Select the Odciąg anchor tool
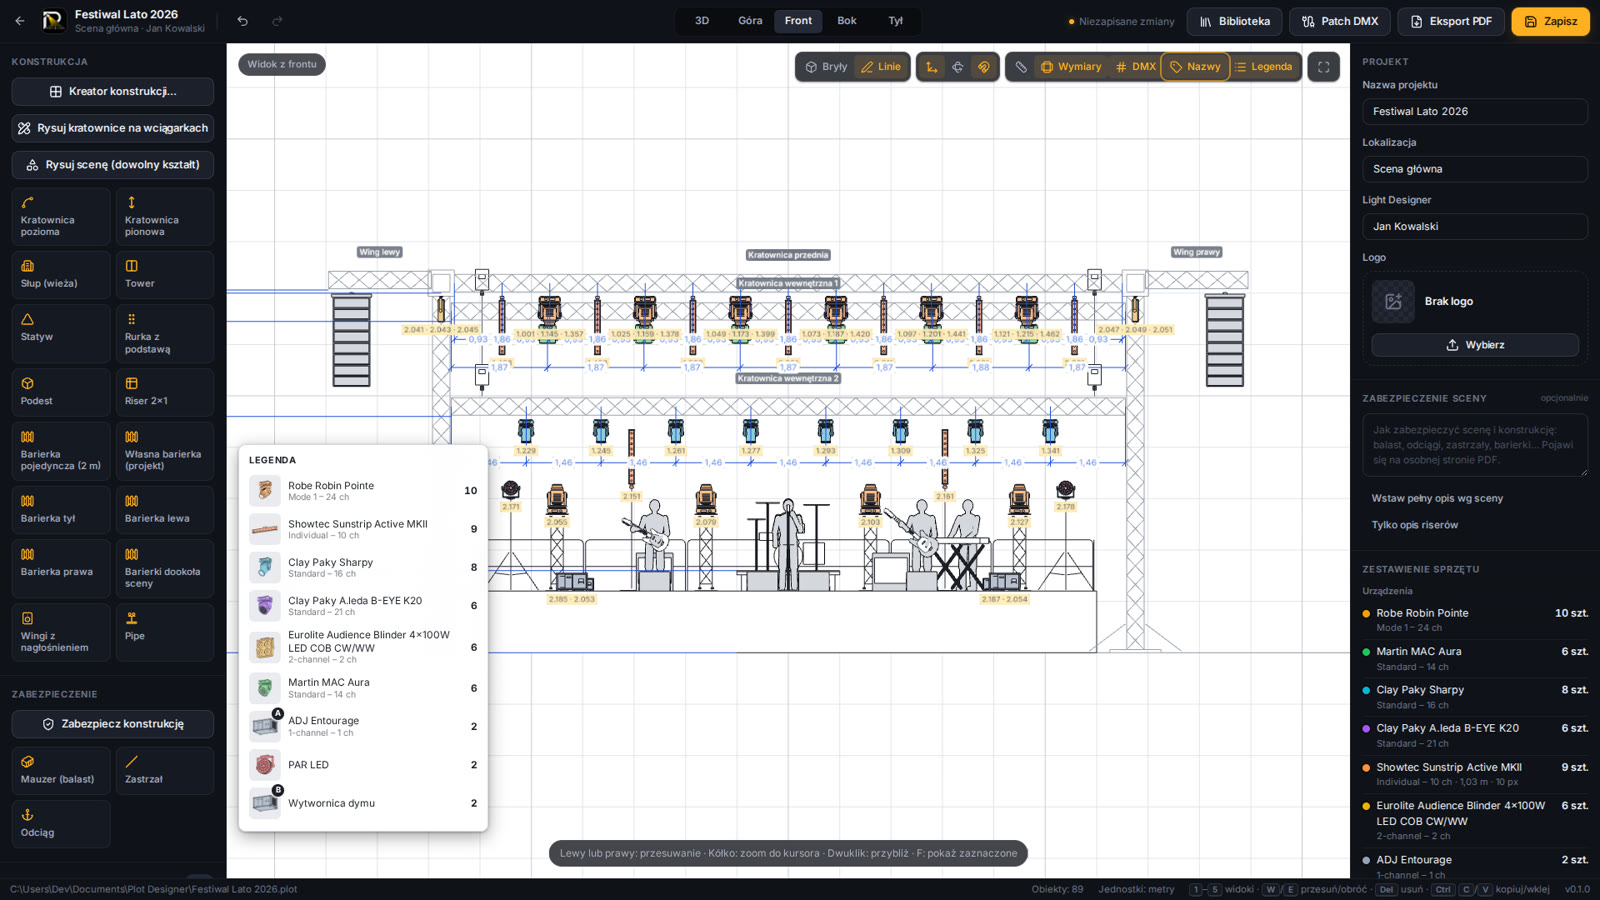1600x900 pixels. (61, 823)
